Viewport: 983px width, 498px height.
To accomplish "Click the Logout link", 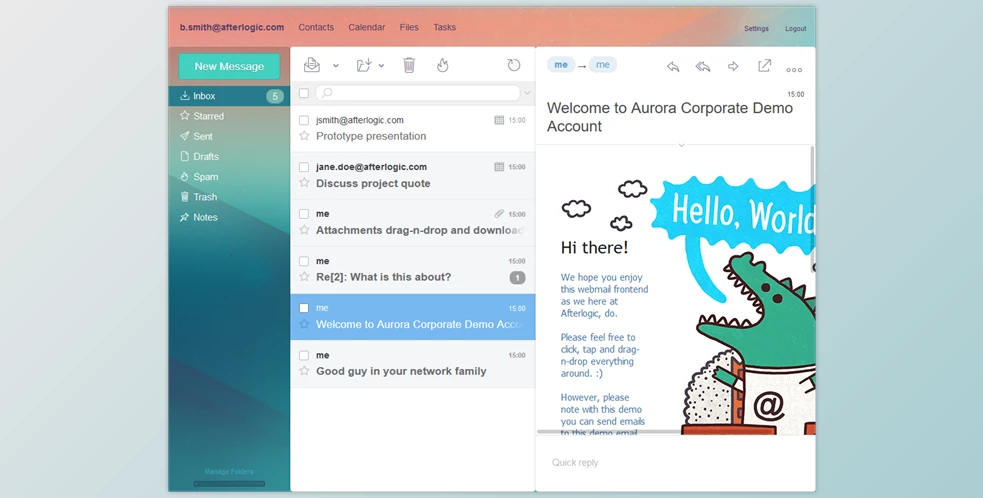I will (796, 28).
